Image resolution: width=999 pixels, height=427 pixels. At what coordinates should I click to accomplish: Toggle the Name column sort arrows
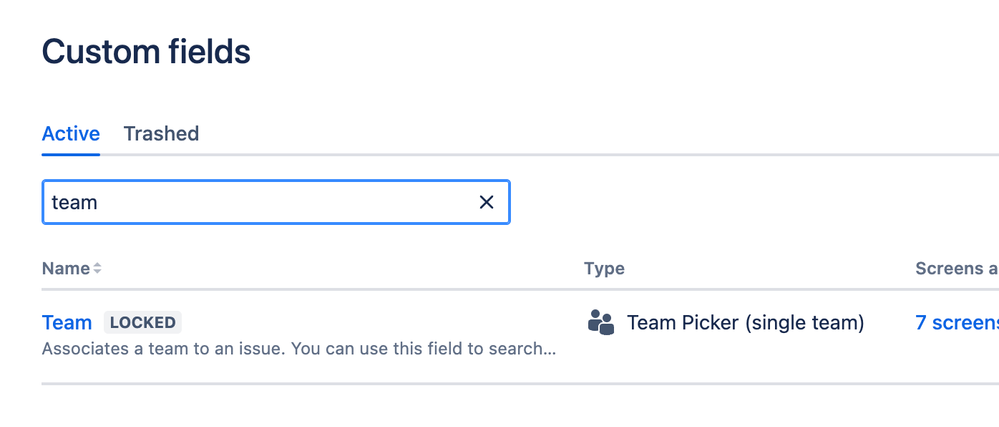tap(97, 269)
